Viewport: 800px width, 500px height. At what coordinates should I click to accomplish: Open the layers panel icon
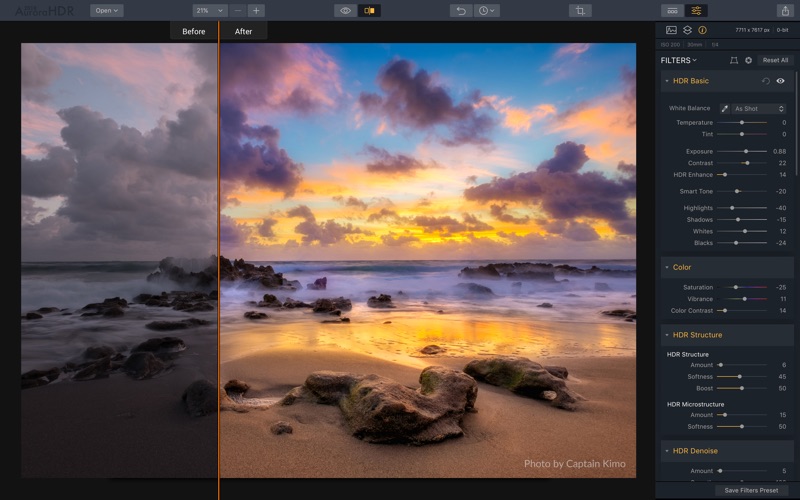point(687,31)
